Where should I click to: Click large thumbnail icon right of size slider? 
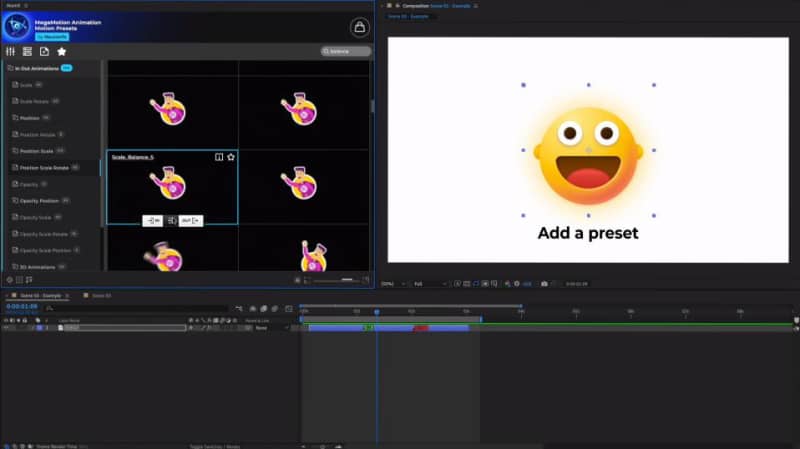click(365, 280)
